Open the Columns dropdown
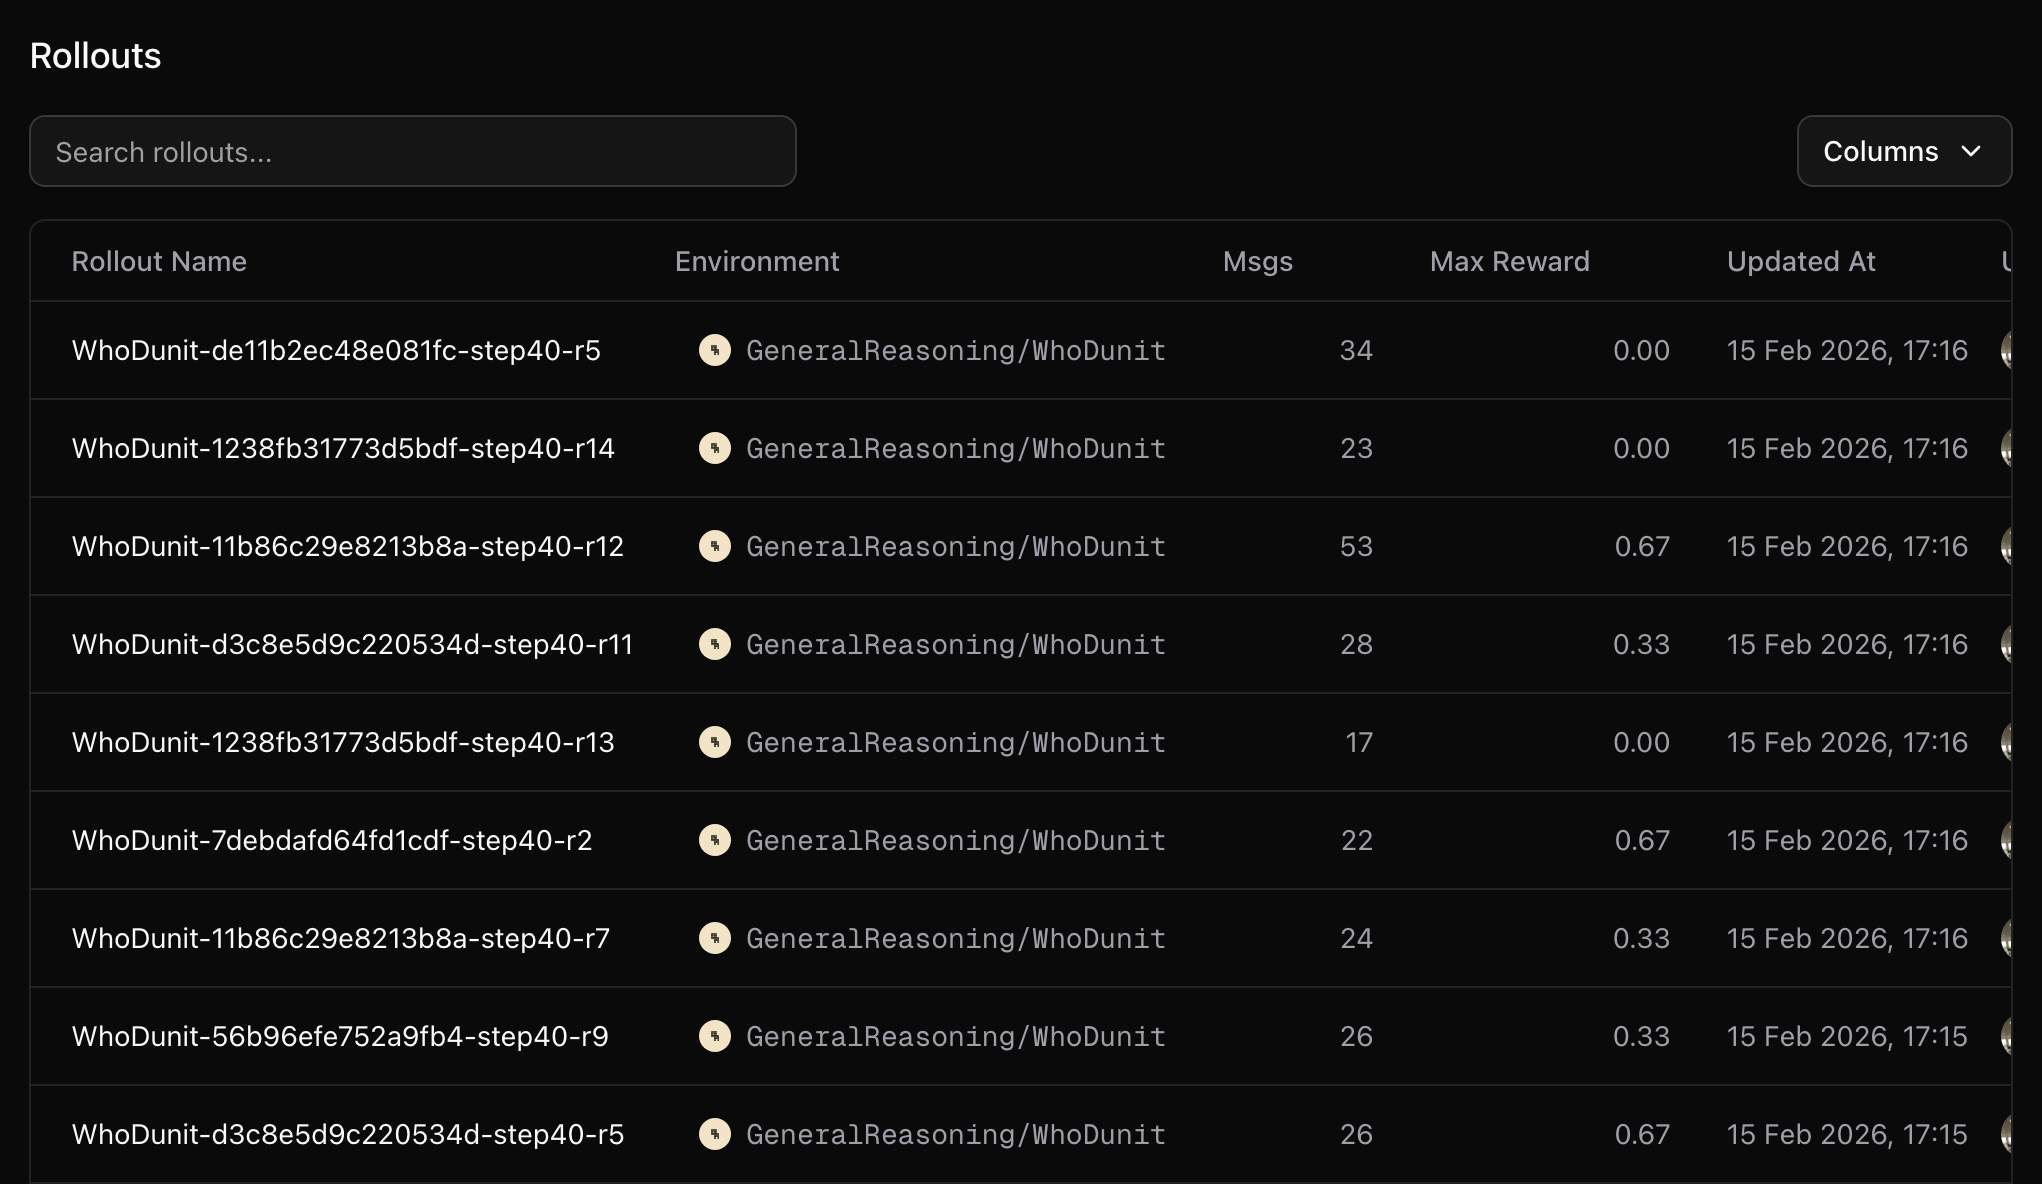The width and height of the screenshot is (2042, 1184). point(1881,151)
